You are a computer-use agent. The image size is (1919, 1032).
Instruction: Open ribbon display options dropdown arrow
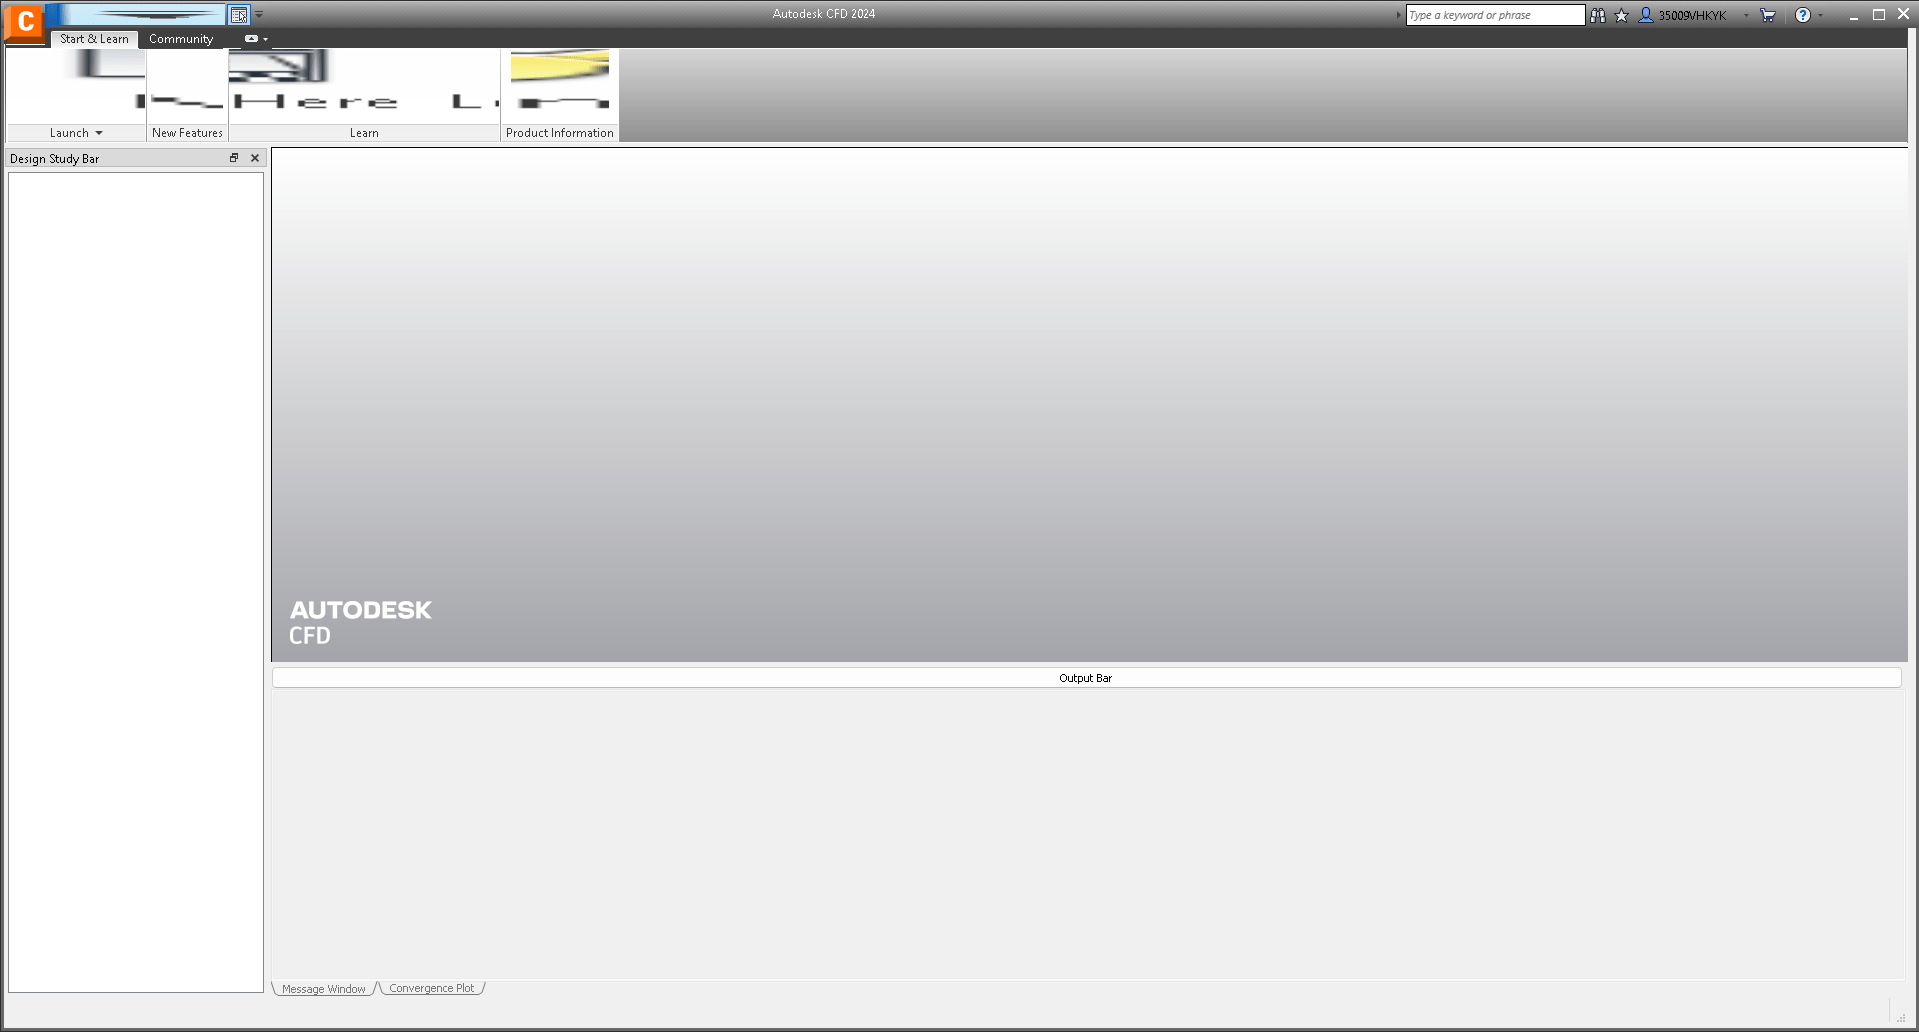pyautogui.click(x=265, y=39)
